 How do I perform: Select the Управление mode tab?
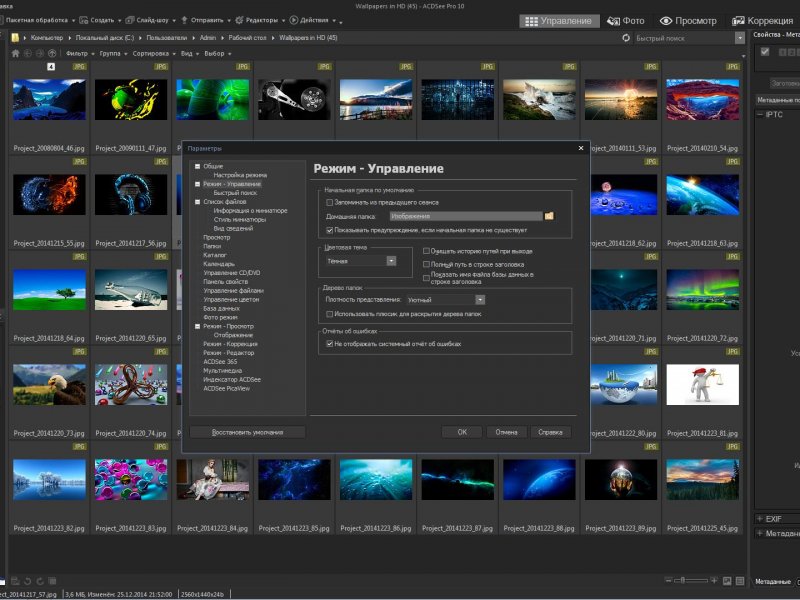(559, 21)
